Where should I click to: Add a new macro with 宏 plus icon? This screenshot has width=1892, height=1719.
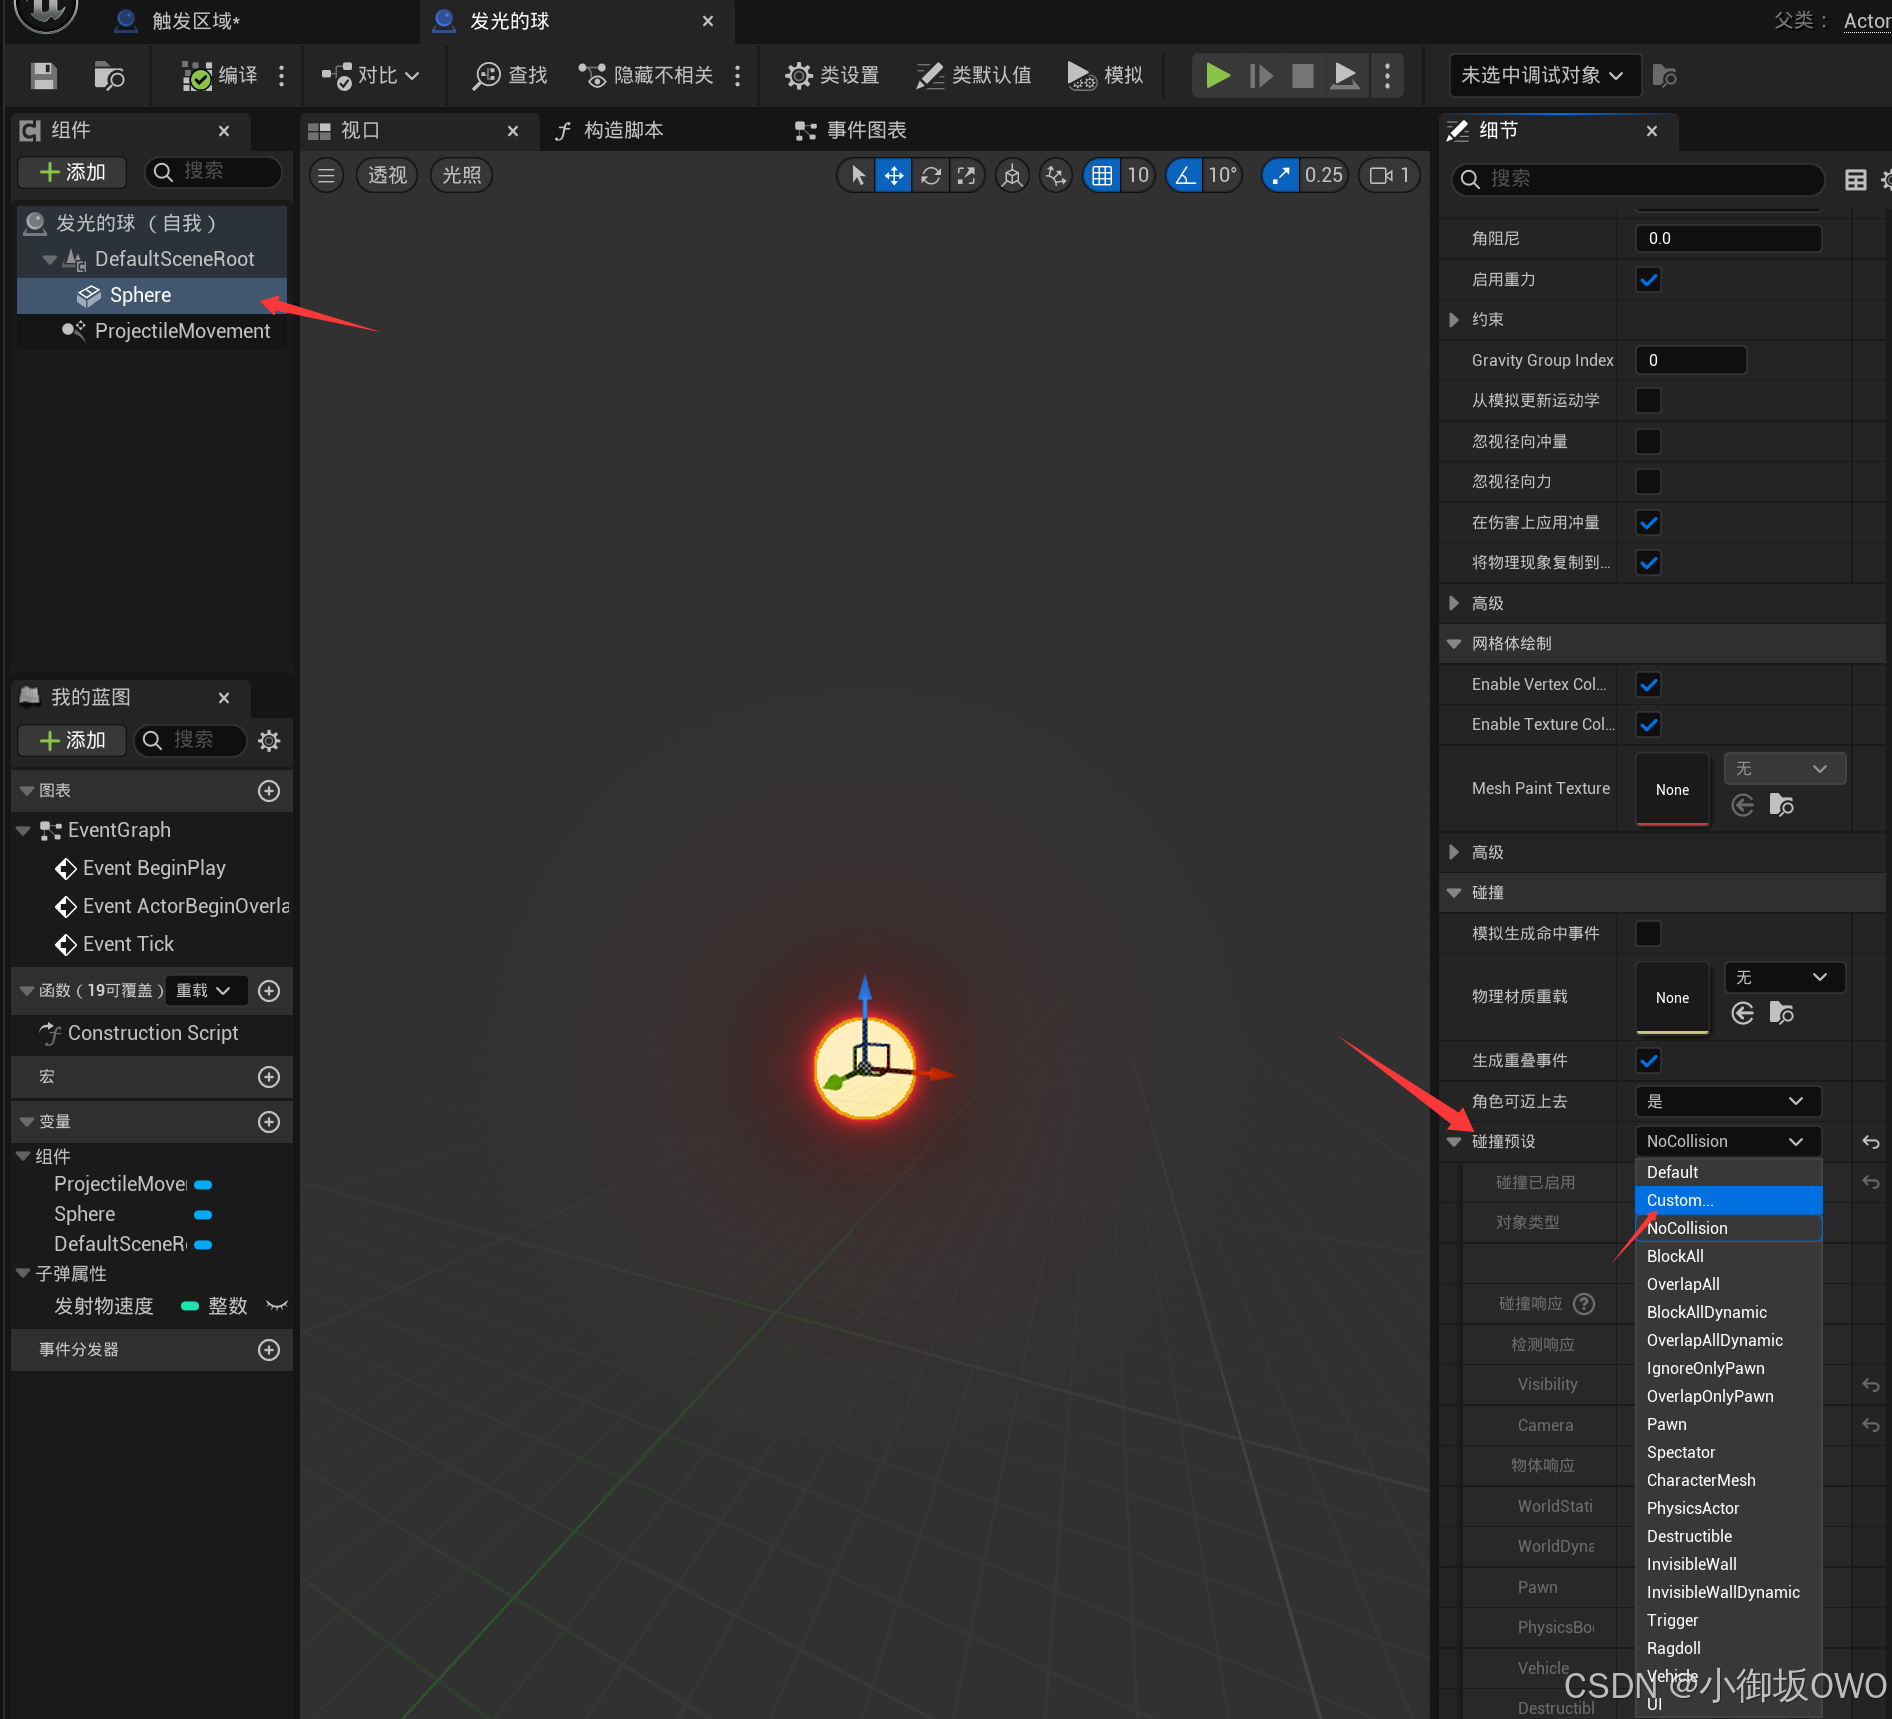click(269, 1077)
